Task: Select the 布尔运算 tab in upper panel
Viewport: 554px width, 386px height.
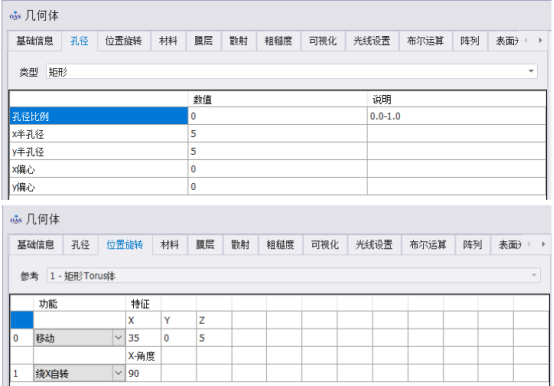Action: click(425, 41)
